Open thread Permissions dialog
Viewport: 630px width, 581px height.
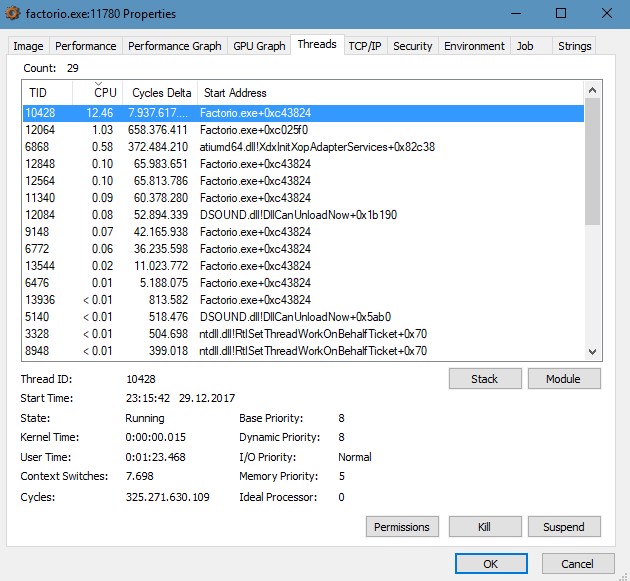click(x=402, y=527)
